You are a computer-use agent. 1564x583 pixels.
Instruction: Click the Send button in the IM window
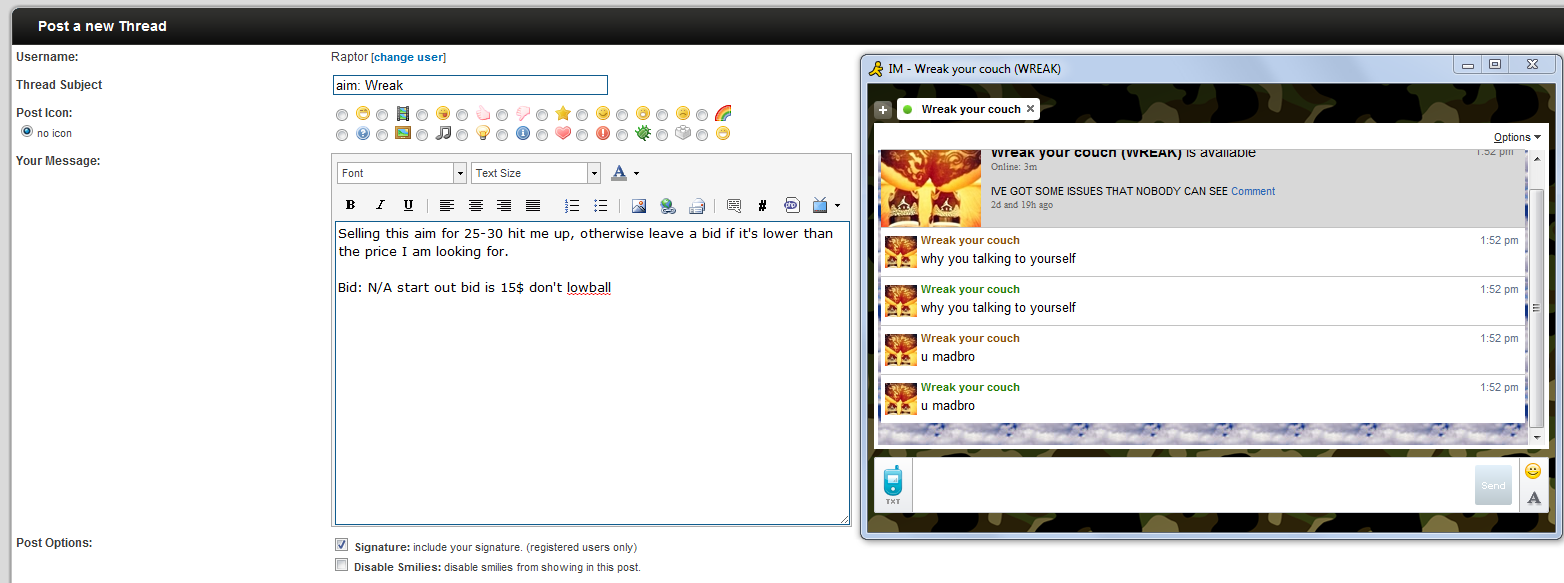click(1493, 485)
